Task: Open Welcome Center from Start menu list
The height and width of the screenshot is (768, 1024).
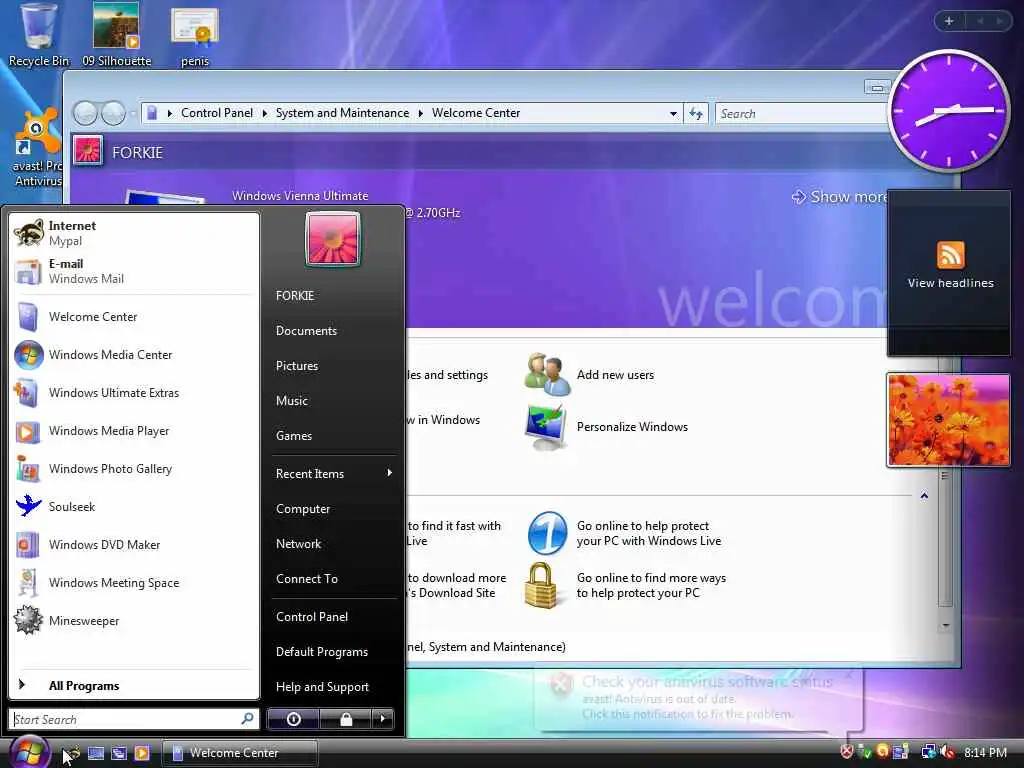Action: click(134, 317)
